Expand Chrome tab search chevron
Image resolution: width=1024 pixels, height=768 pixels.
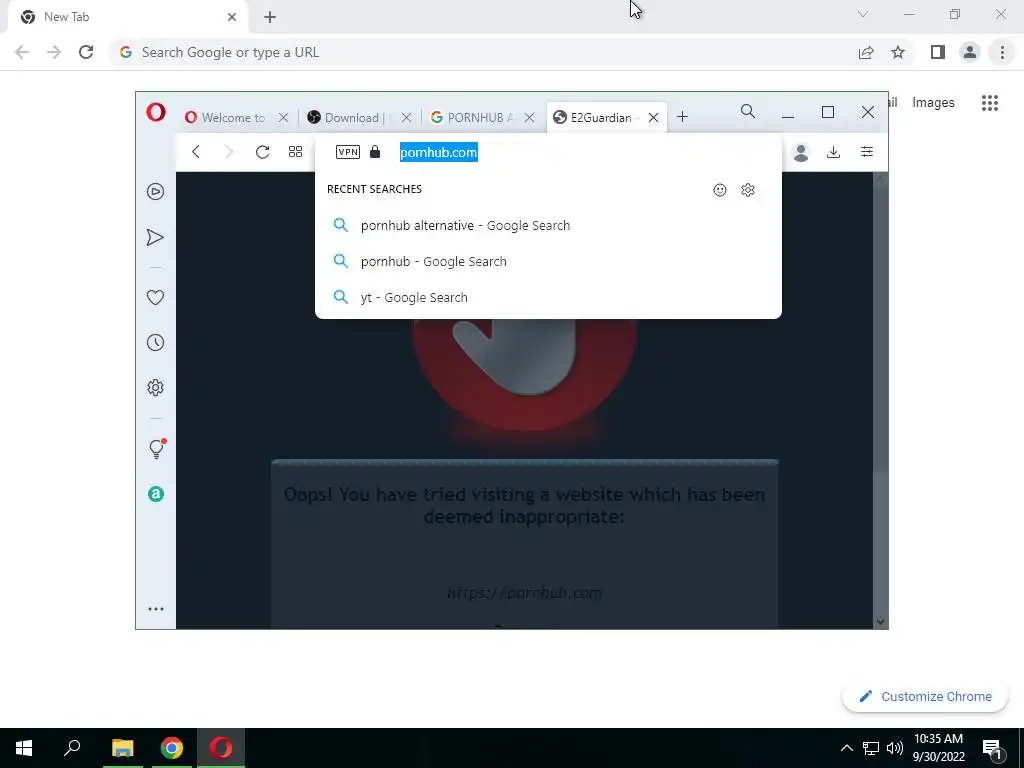coord(863,14)
